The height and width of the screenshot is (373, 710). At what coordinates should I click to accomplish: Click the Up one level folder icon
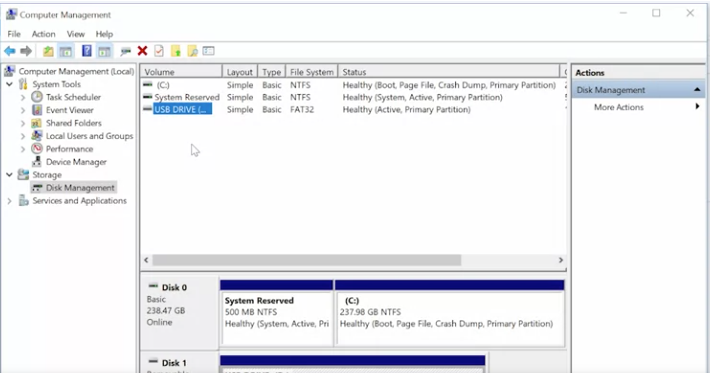pos(48,51)
